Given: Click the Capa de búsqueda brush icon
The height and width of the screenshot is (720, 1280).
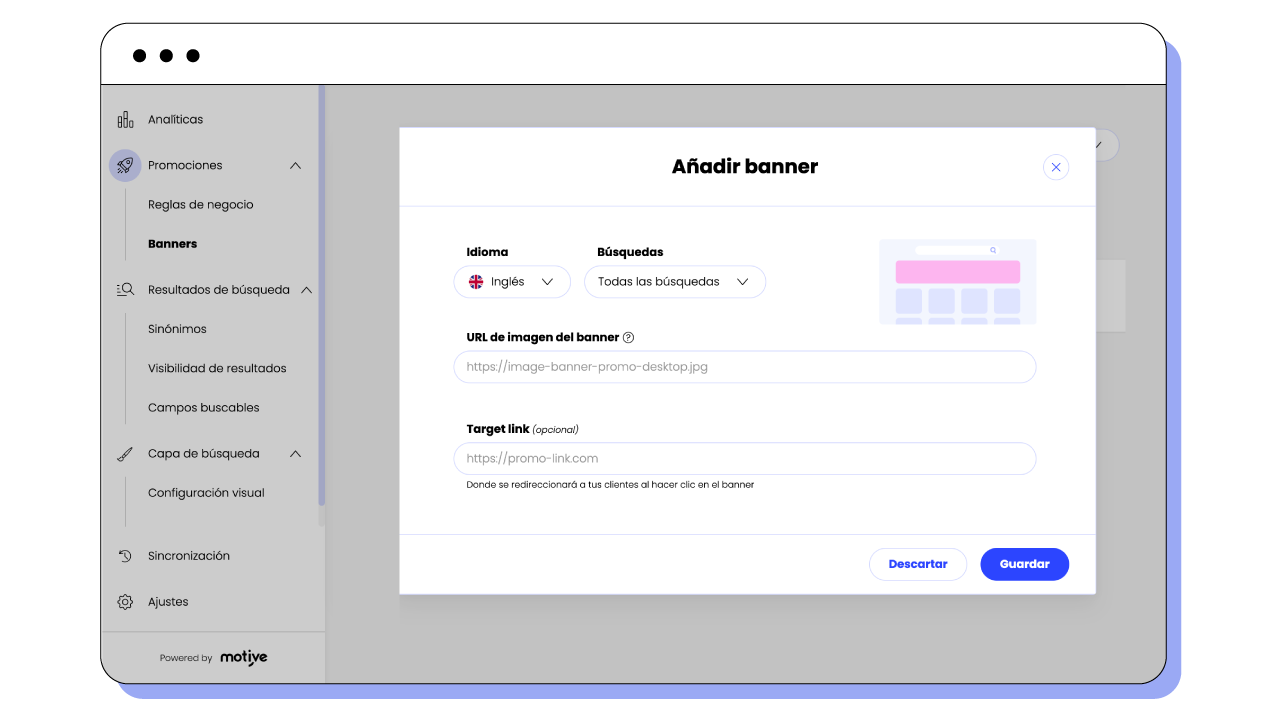Looking at the screenshot, I should tap(125, 454).
